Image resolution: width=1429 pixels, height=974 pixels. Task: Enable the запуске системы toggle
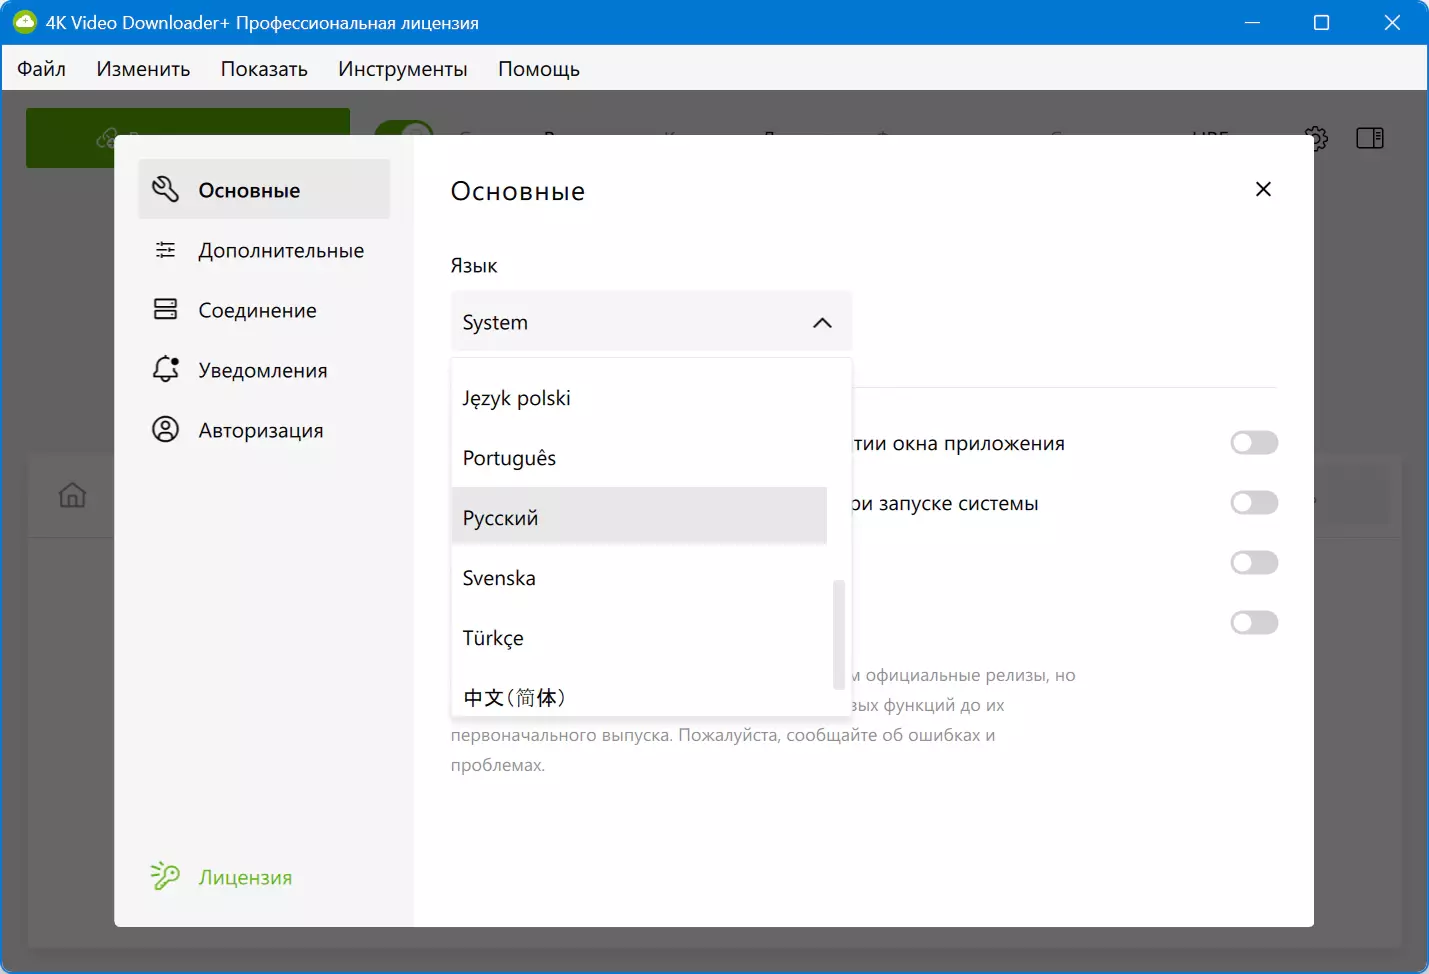1254,503
